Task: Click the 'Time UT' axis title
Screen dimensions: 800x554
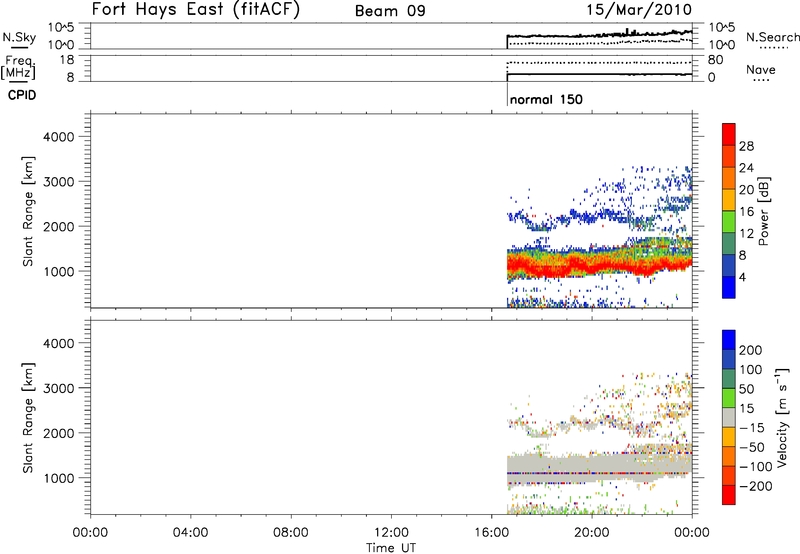Action: (391, 548)
